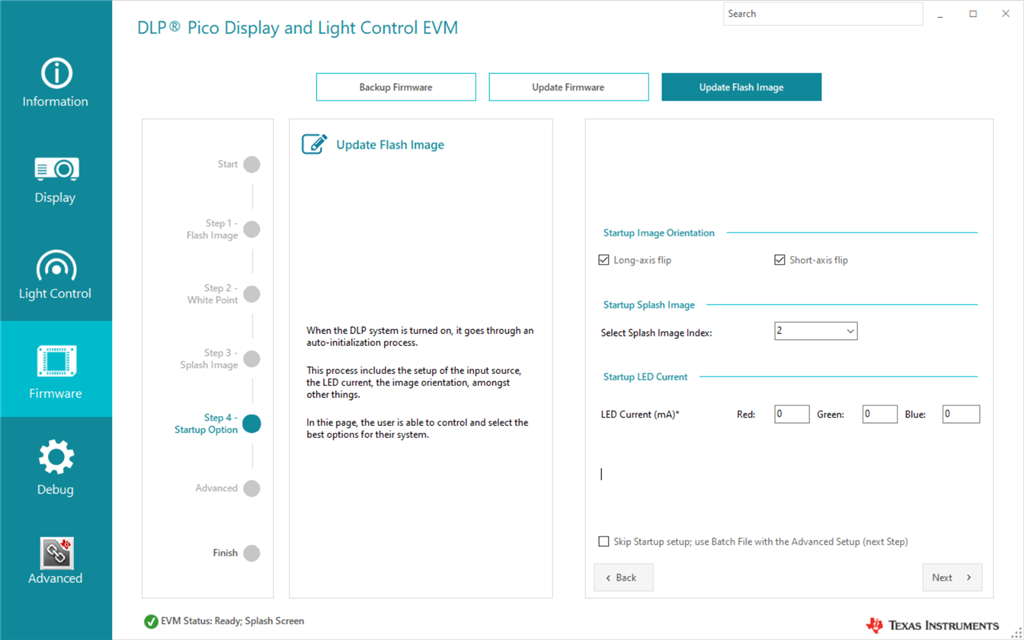Click the 'Startup Image Orientation' heading
This screenshot has width=1024, height=640.
(658, 232)
